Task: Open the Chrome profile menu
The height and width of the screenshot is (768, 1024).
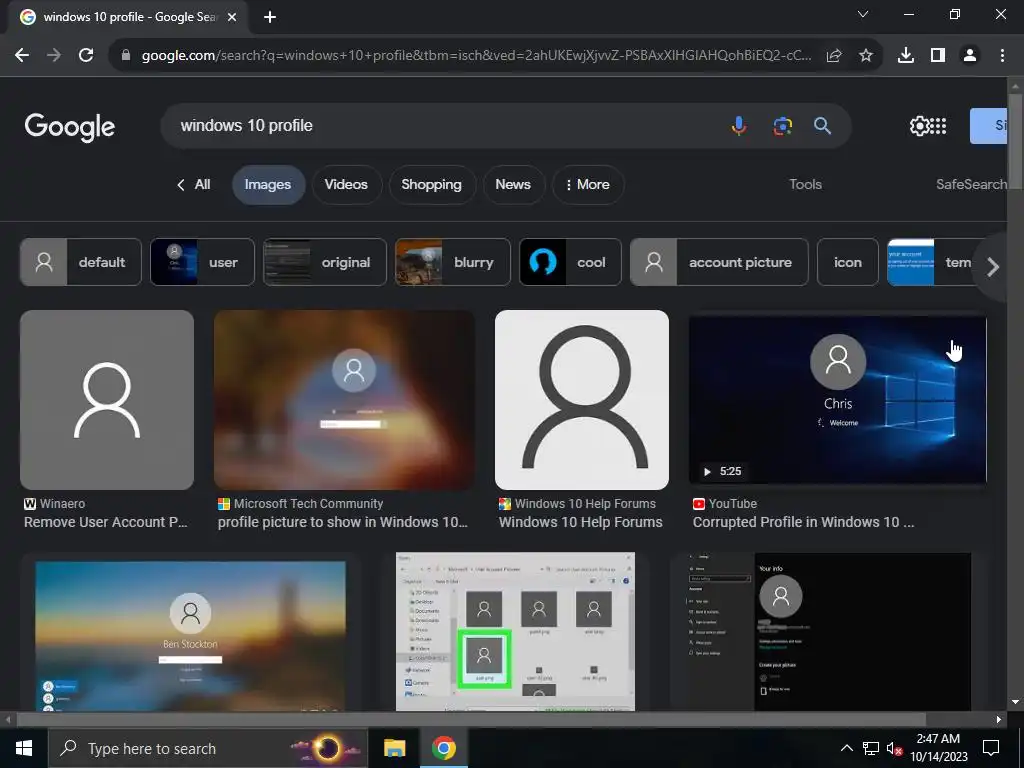Action: click(x=970, y=56)
